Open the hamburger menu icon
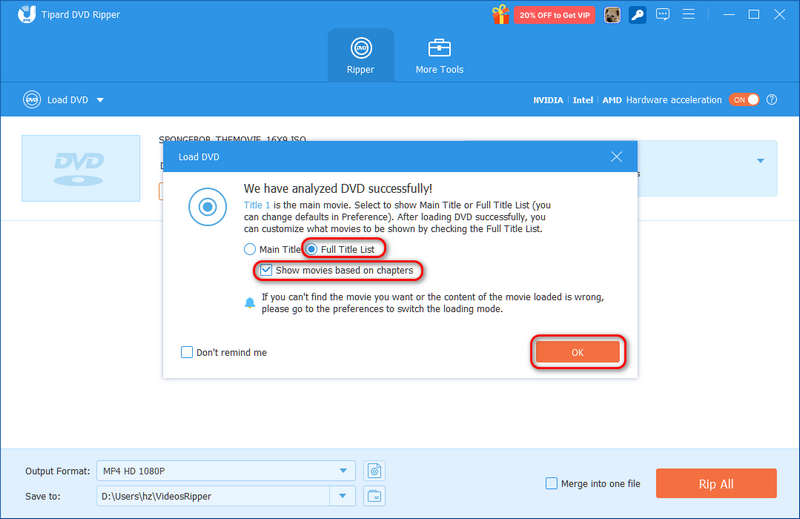This screenshot has height=519, width=800. click(x=688, y=14)
